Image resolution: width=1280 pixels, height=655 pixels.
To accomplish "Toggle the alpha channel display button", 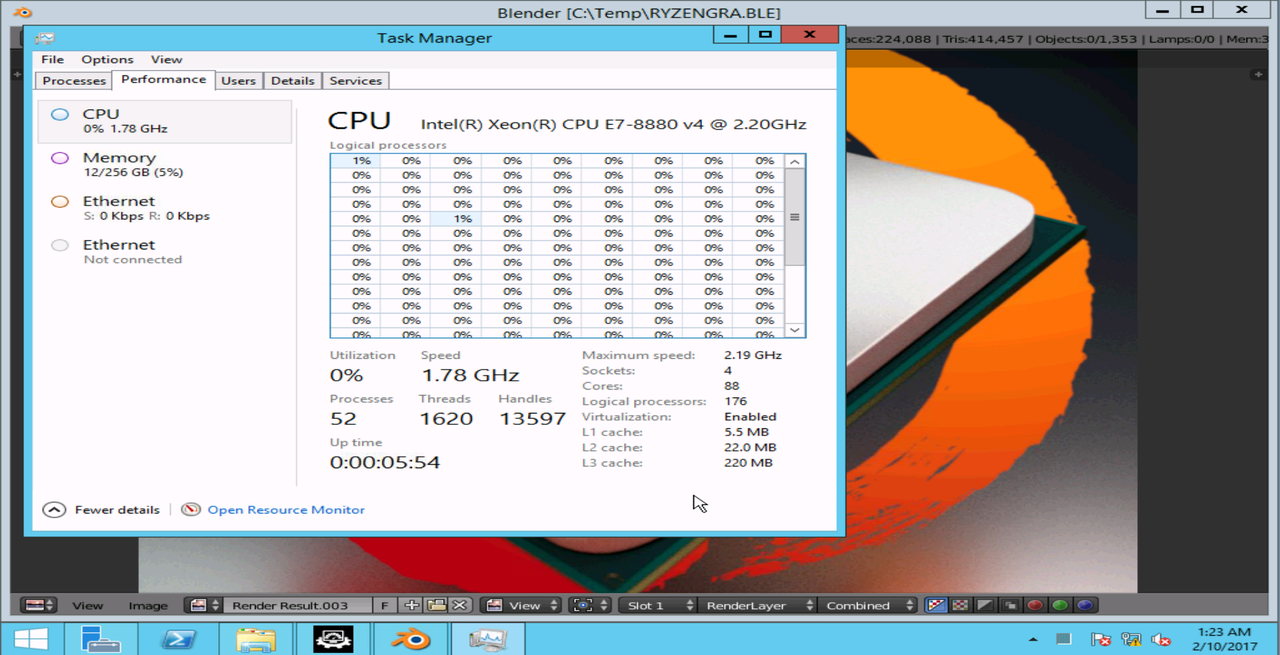I will 985,605.
